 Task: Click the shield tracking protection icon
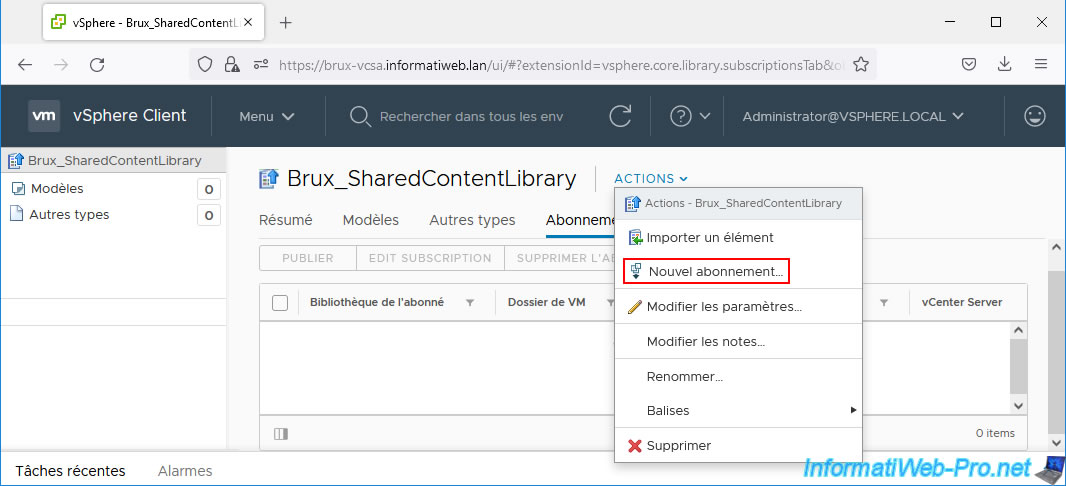coord(205,65)
